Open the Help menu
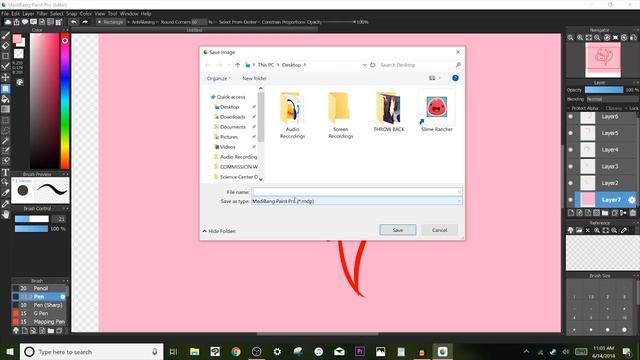Screen dimensions: 640x360 [x=146, y=13]
